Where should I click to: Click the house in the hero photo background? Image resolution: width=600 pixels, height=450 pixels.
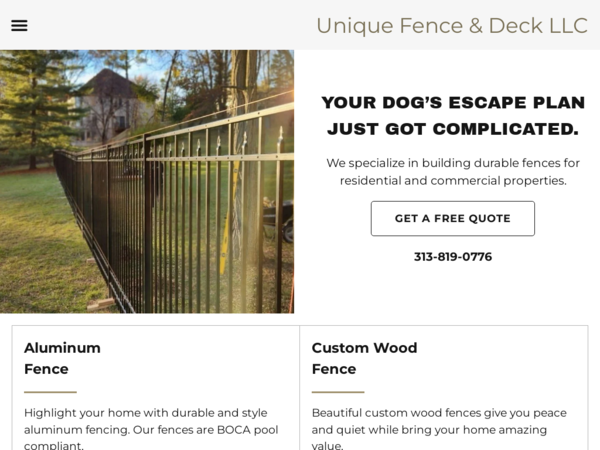111,103
